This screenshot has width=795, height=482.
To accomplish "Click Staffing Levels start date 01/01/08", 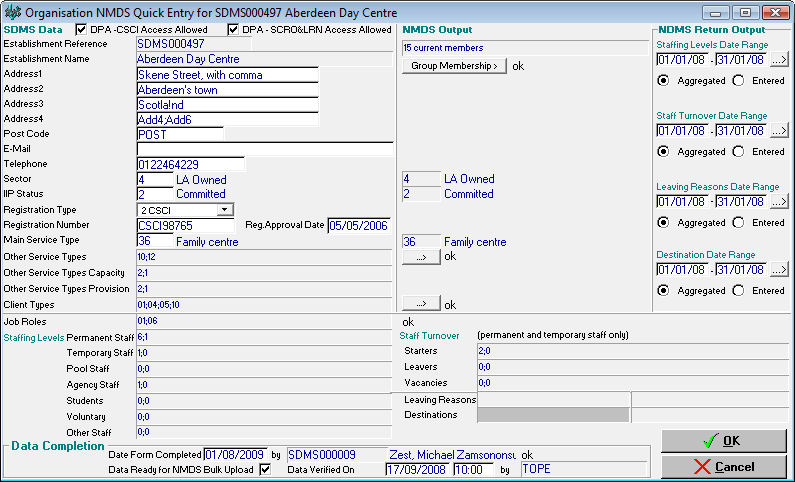I will point(682,60).
